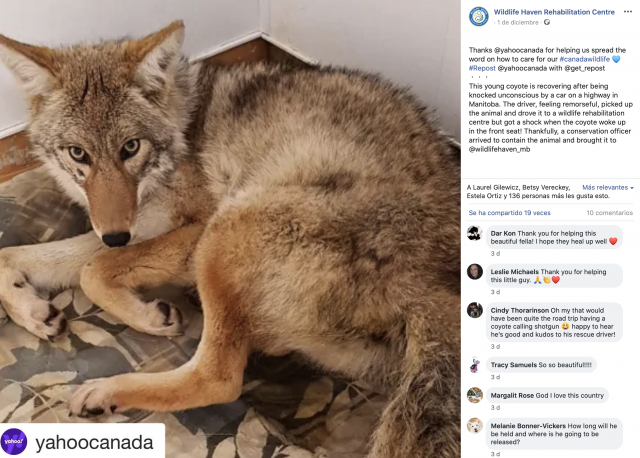Click Tracy Samuels' avatar icon
Screen dimensions: 640x458
475,365
